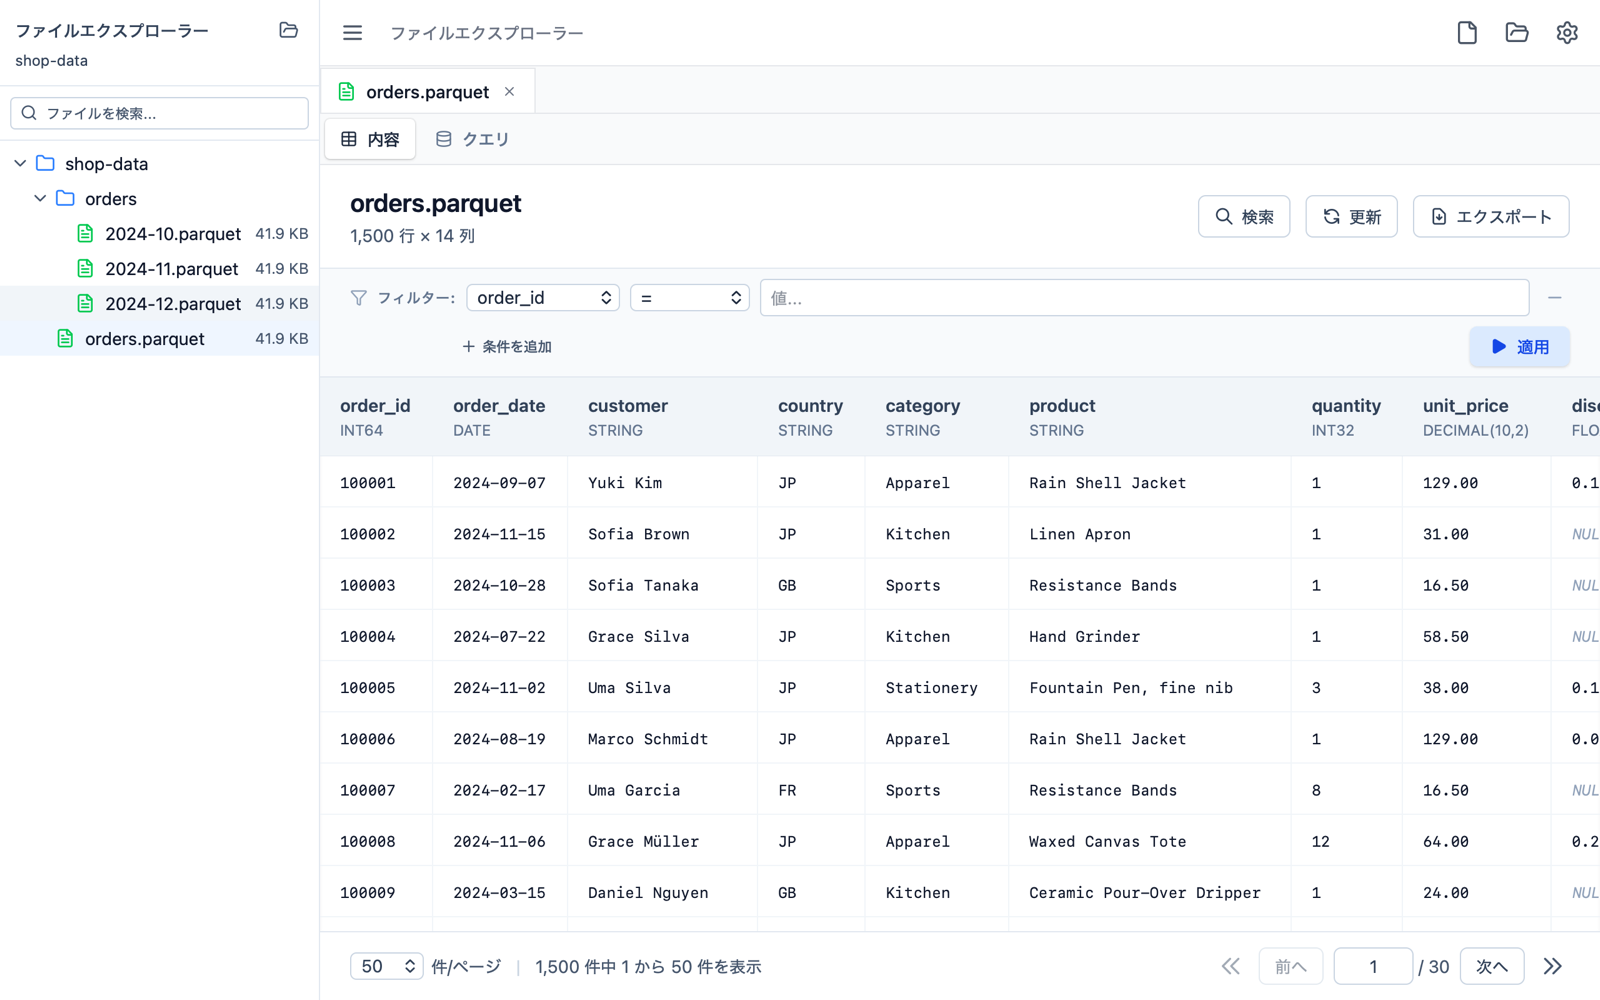Jump to first page with double-left arrows
The image size is (1600, 1000).
coord(1230,966)
